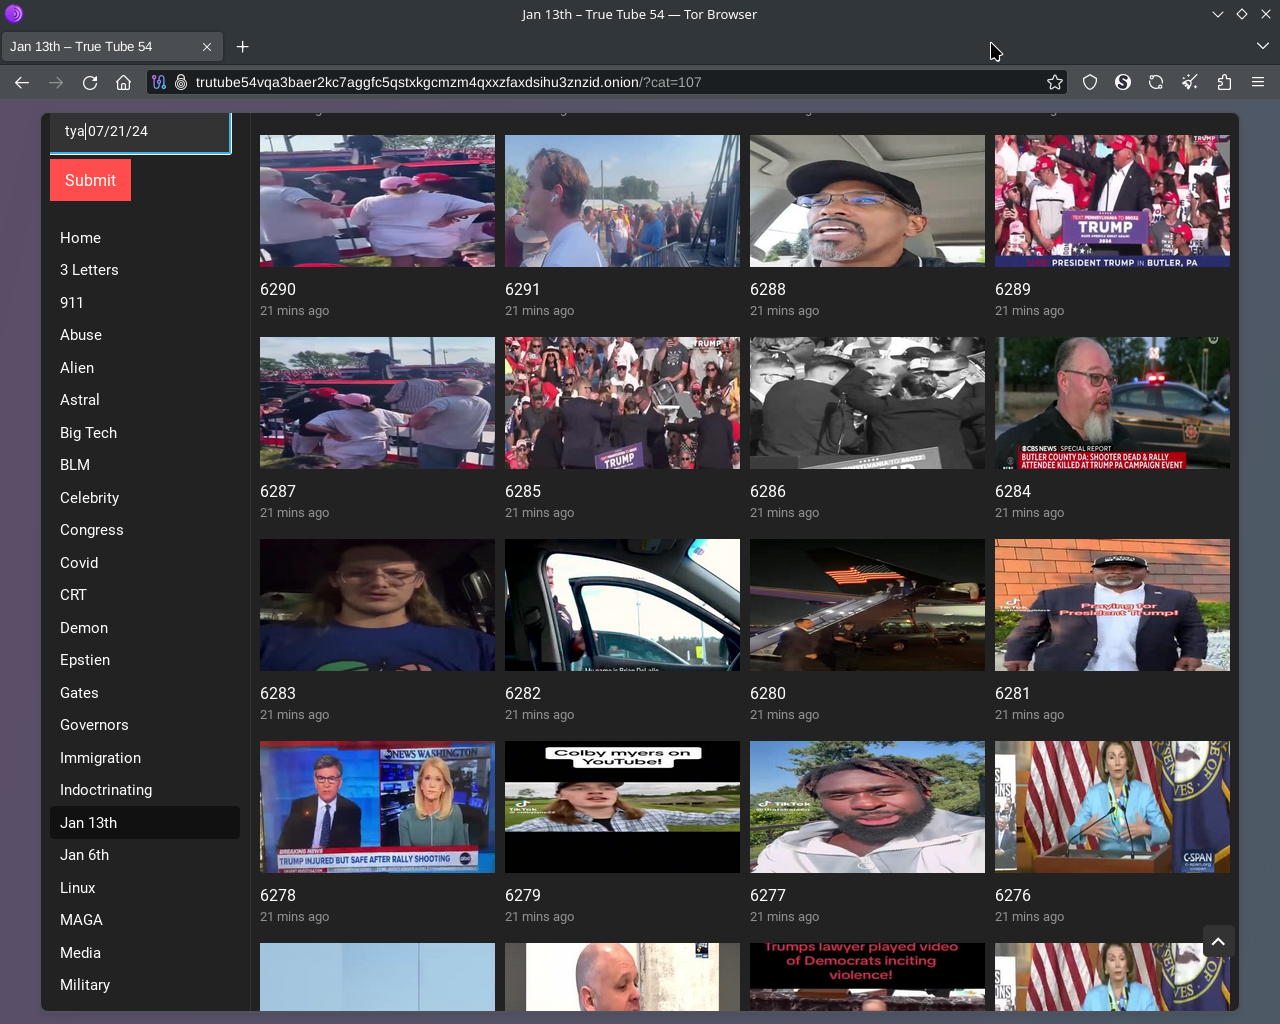The image size is (1280, 1024).
Task: Open video thumbnail 6288
Action: 867,201
